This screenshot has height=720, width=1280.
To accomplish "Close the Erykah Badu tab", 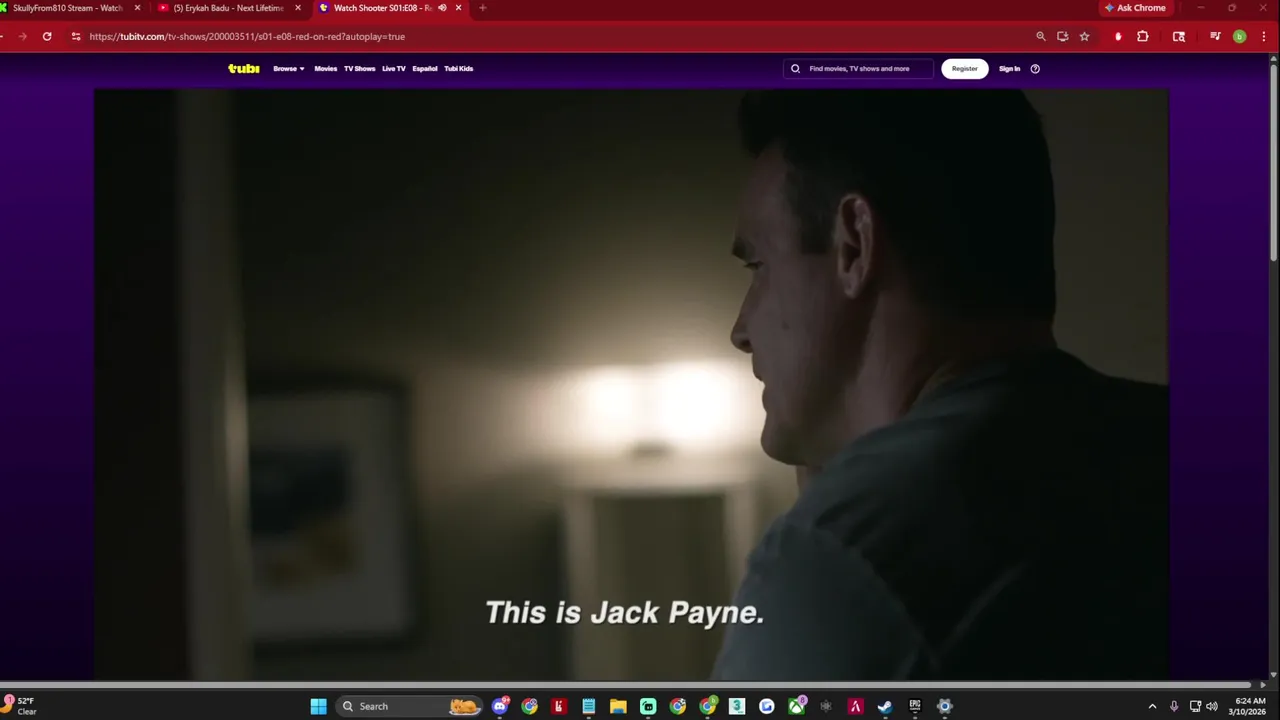I will click(298, 8).
